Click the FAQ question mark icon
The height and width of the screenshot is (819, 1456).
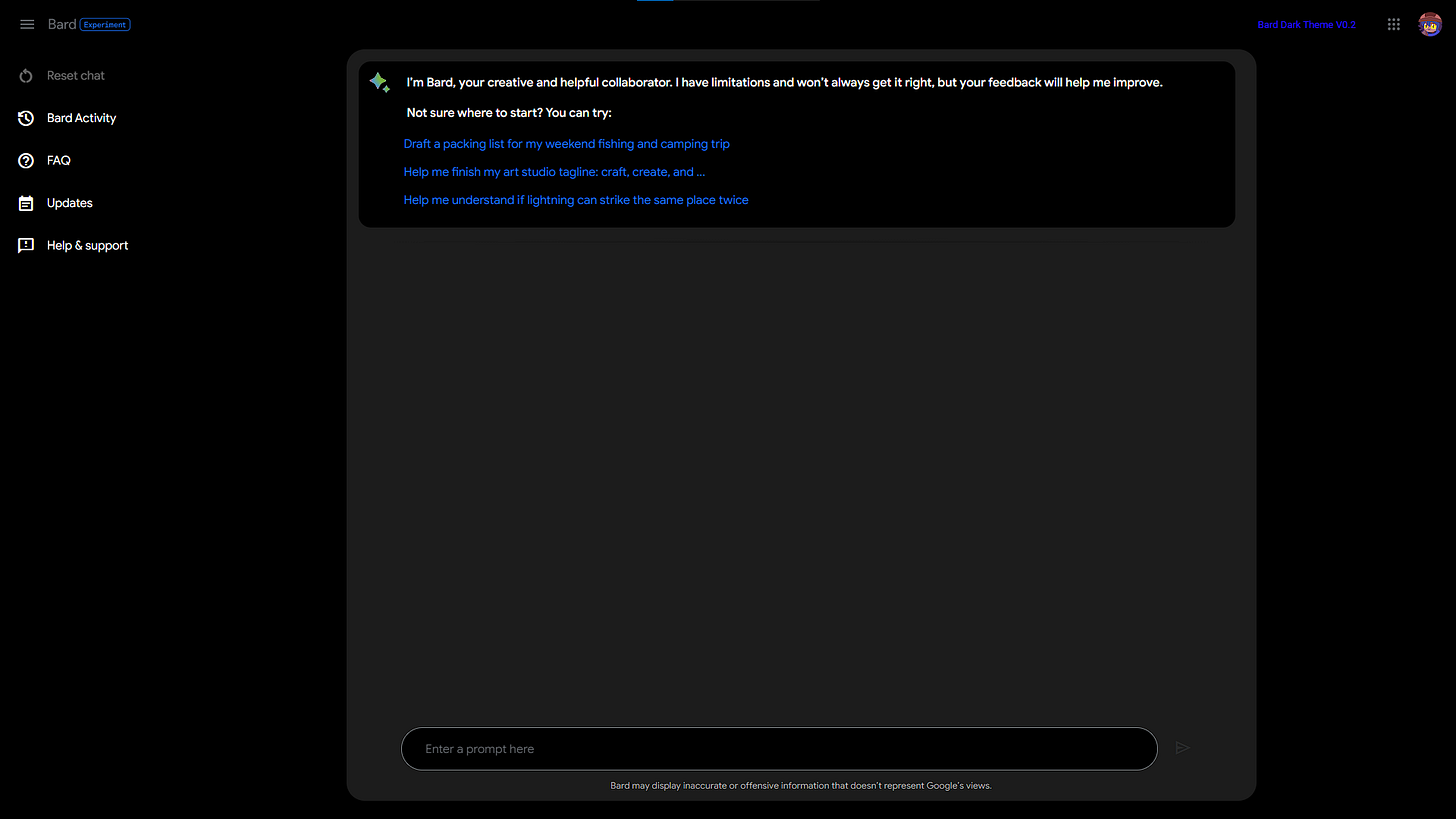coord(27,160)
